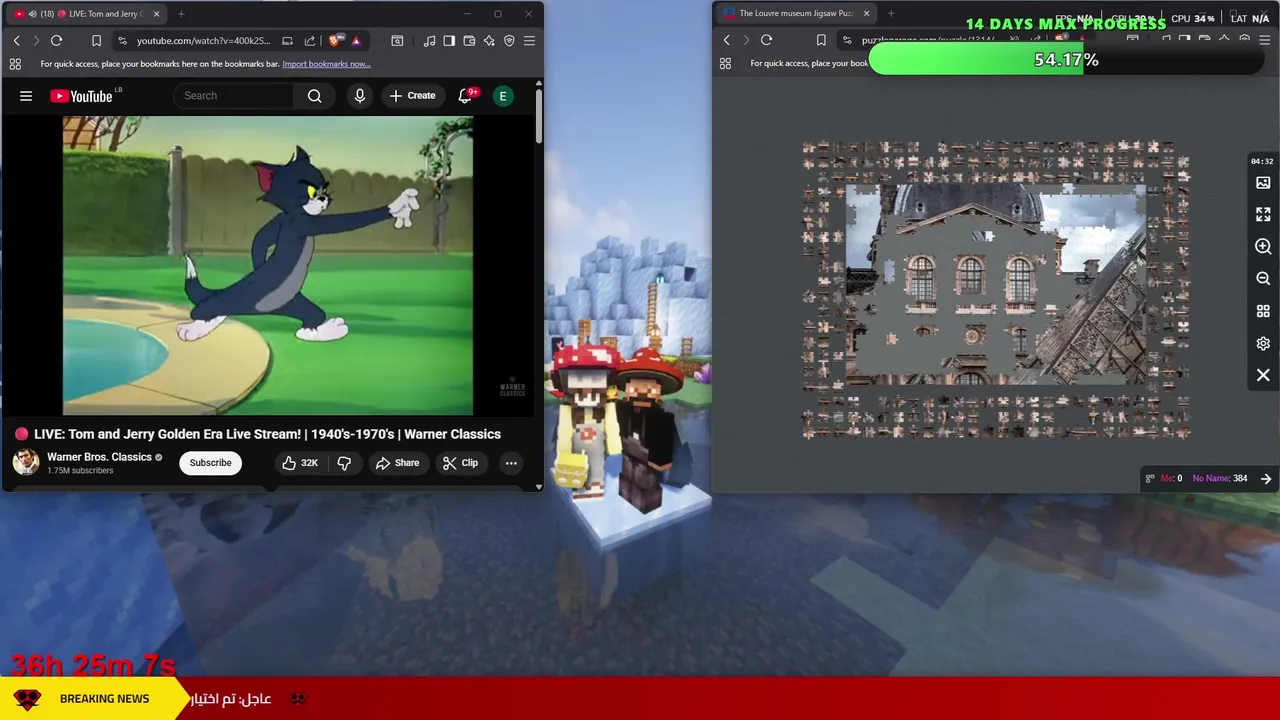Click in the YouTube Search field
The width and height of the screenshot is (1280, 720).
pyautogui.click(x=234, y=96)
